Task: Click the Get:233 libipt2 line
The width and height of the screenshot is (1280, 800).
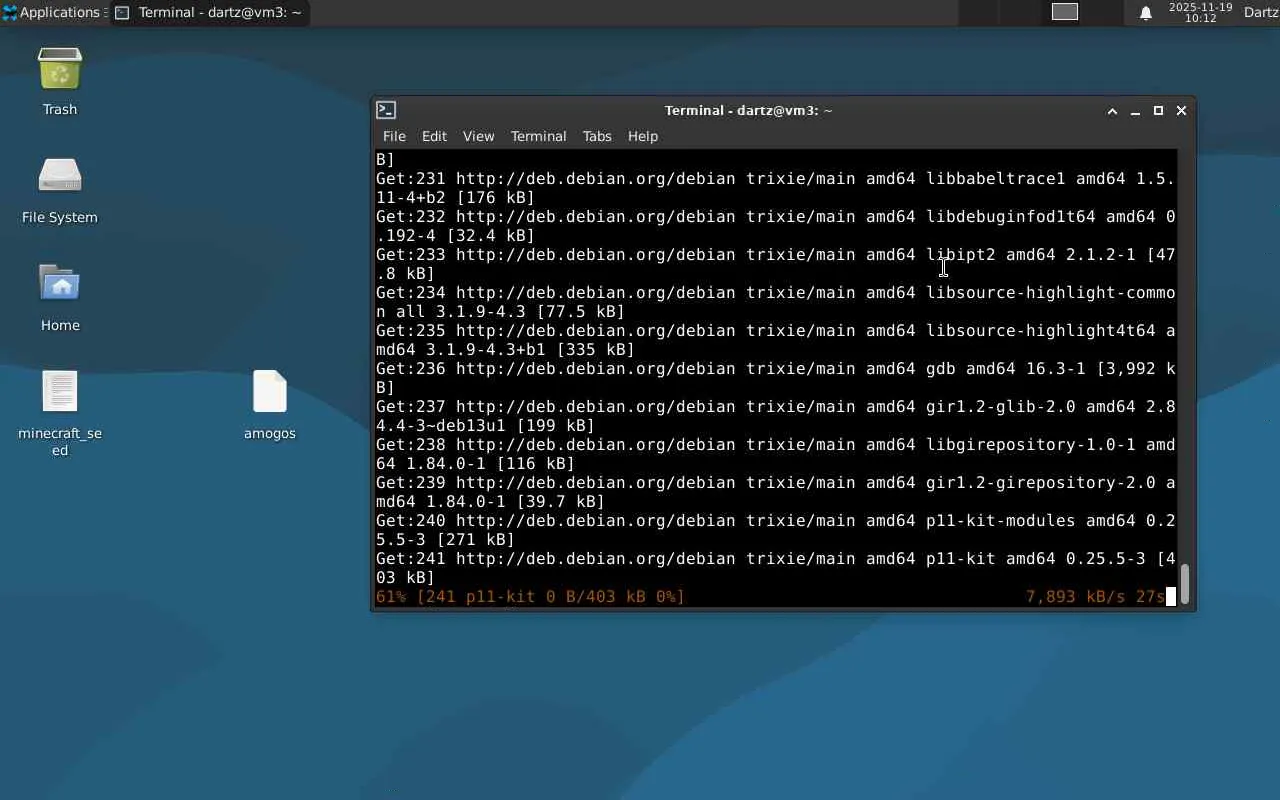Action: pos(775,264)
